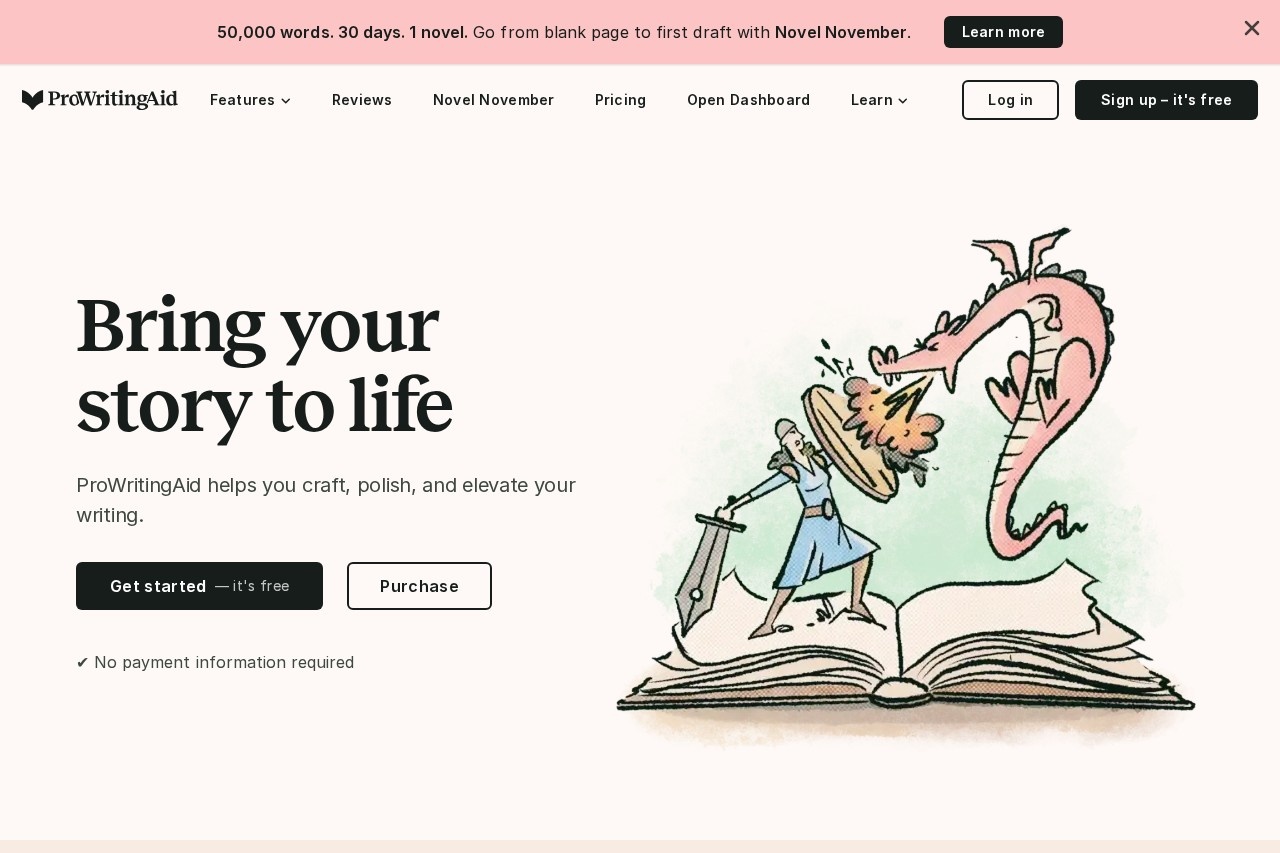Click the No payment information required checkmark
The image size is (1280, 853).
click(82, 662)
